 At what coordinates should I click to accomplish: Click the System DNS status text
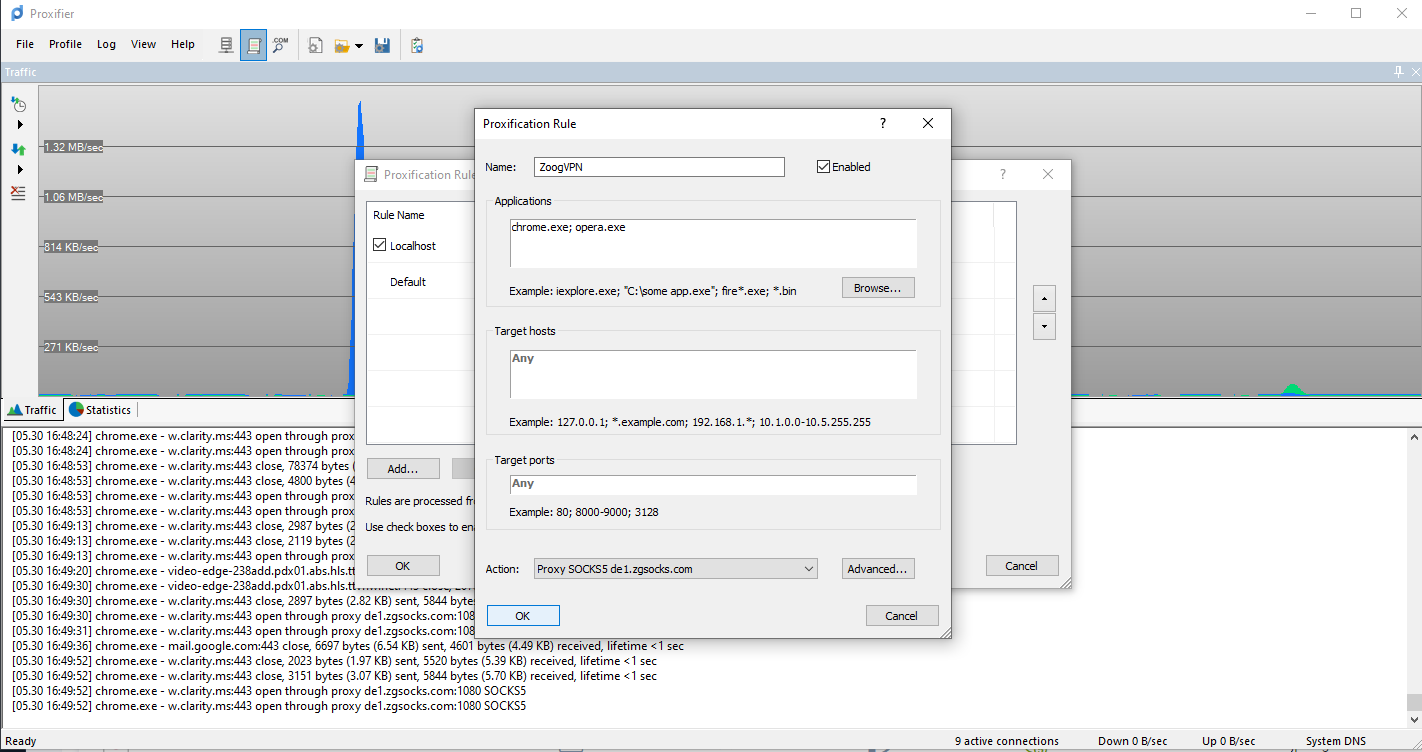coord(1337,741)
